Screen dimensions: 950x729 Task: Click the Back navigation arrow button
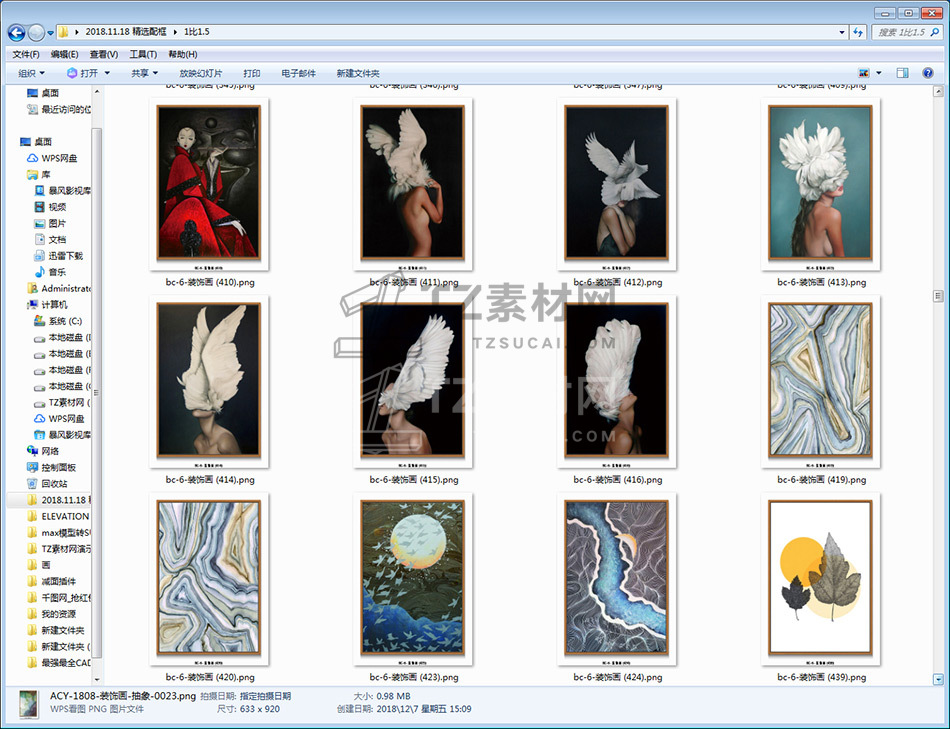coord(17,32)
